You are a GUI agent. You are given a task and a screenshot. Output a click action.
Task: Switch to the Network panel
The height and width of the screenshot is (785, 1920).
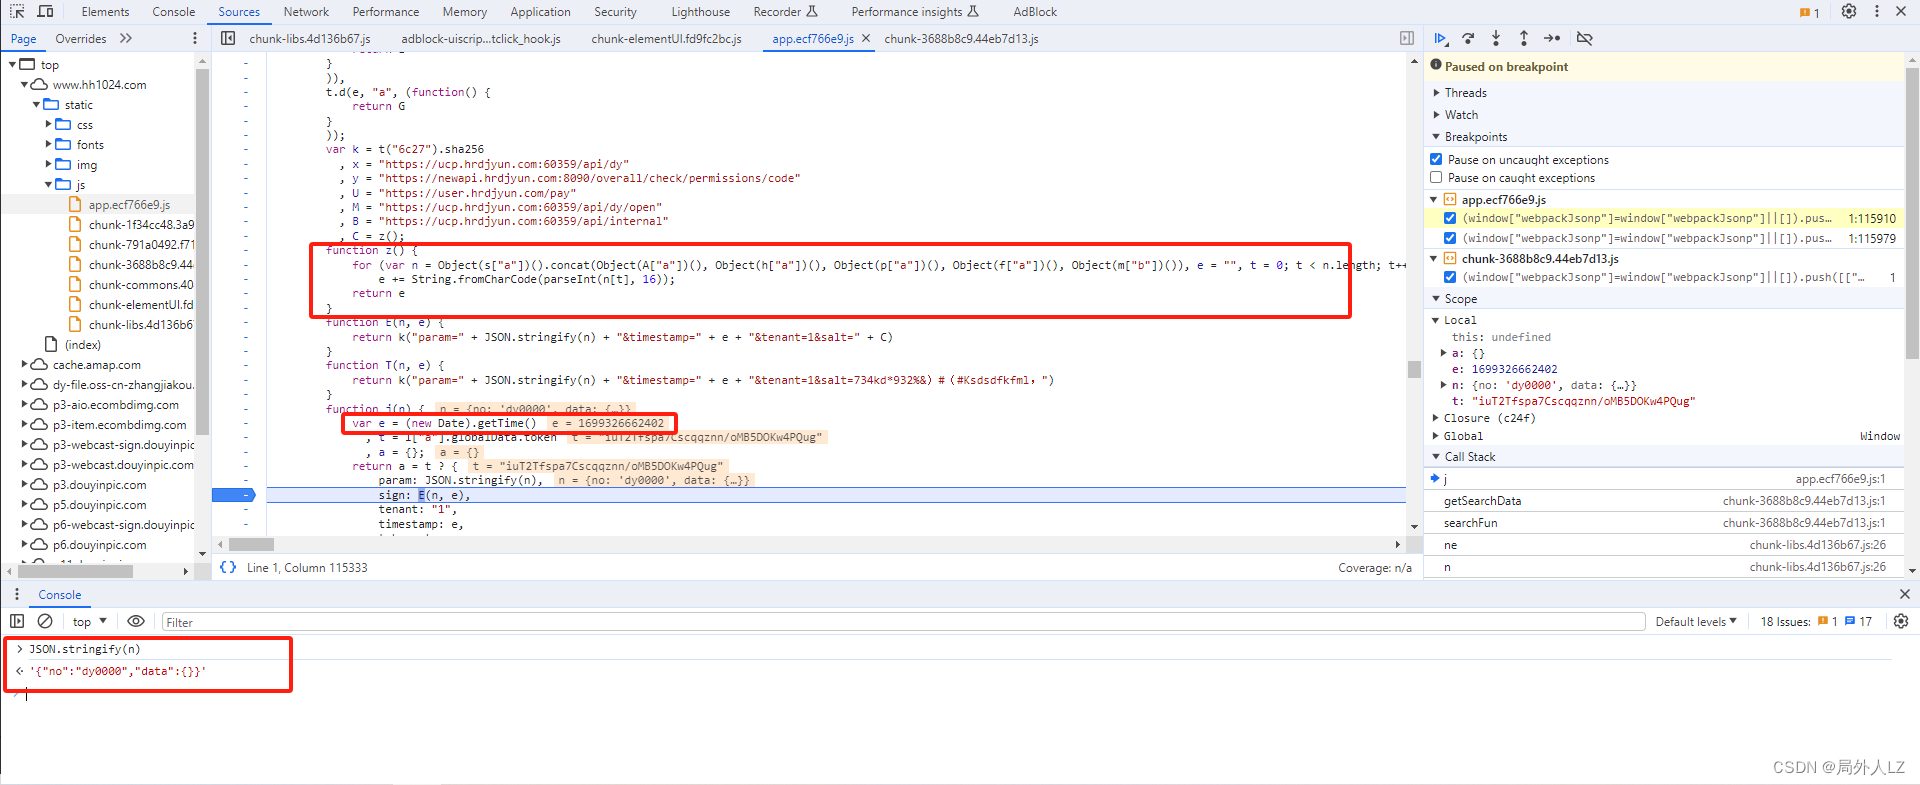[x=306, y=12]
